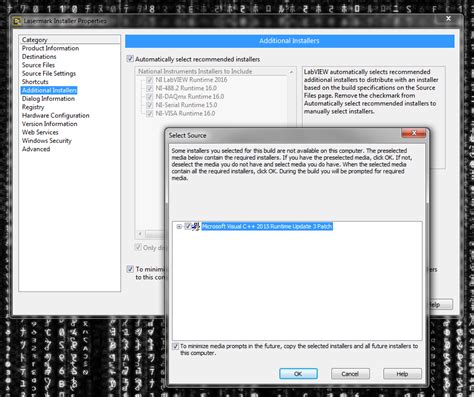Select Web Services category
The width and height of the screenshot is (474, 397).
pyautogui.click(x=40, y=132)
